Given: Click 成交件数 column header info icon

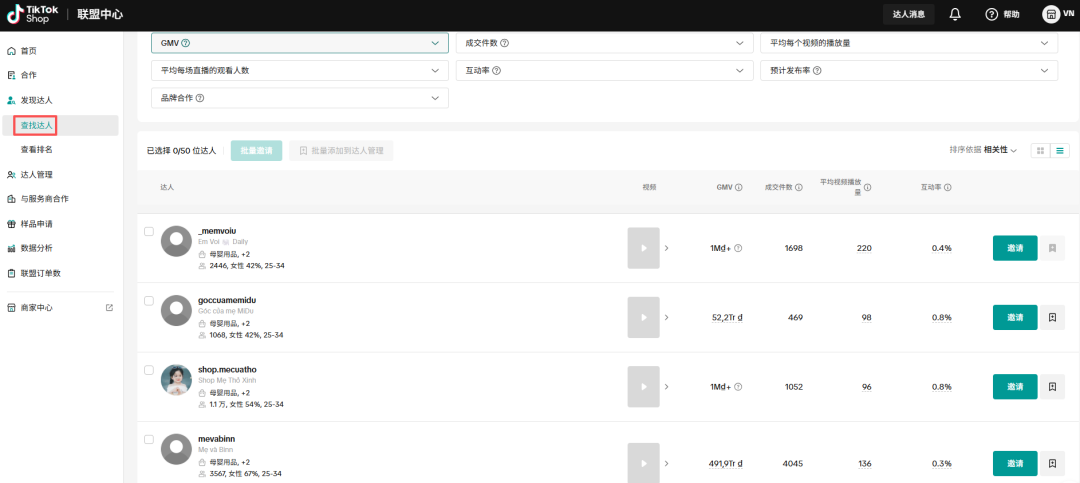Looking at the screenshot, I should point(799,187).
